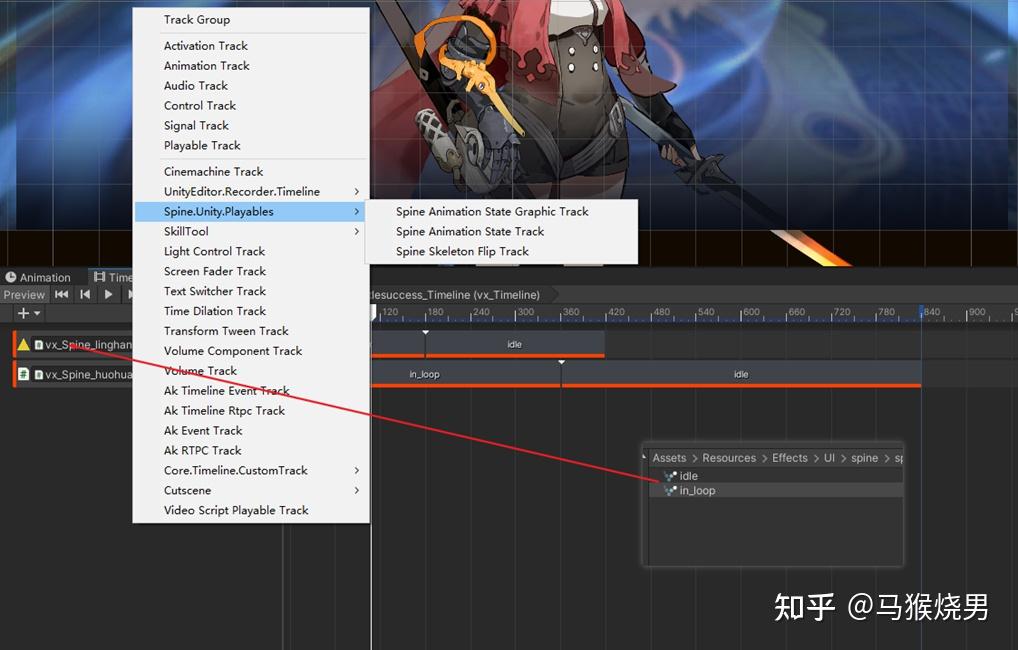This screenshot has width=1018, height=650.
Task: Click the blue playhead at frame 840
Action: tap(921, 312)
